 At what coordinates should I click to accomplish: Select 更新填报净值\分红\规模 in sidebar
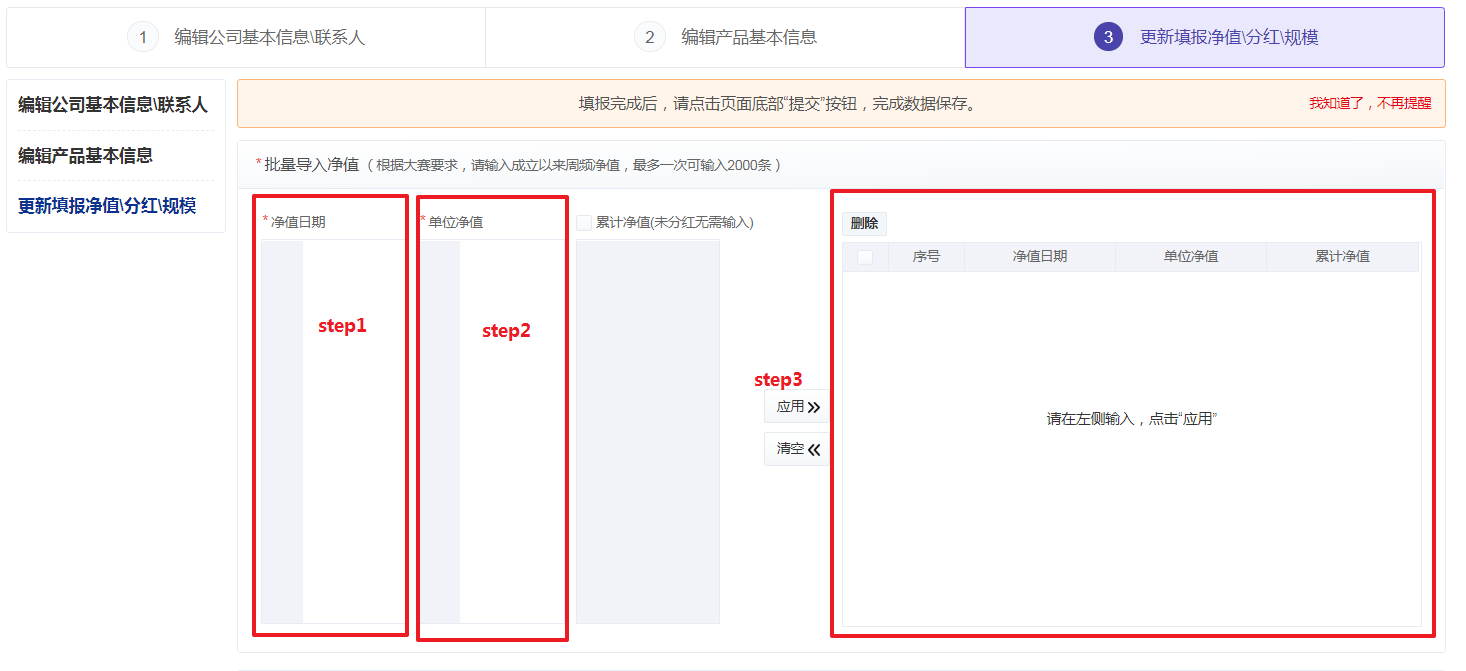pyautogui.click(x=107, y=206)
